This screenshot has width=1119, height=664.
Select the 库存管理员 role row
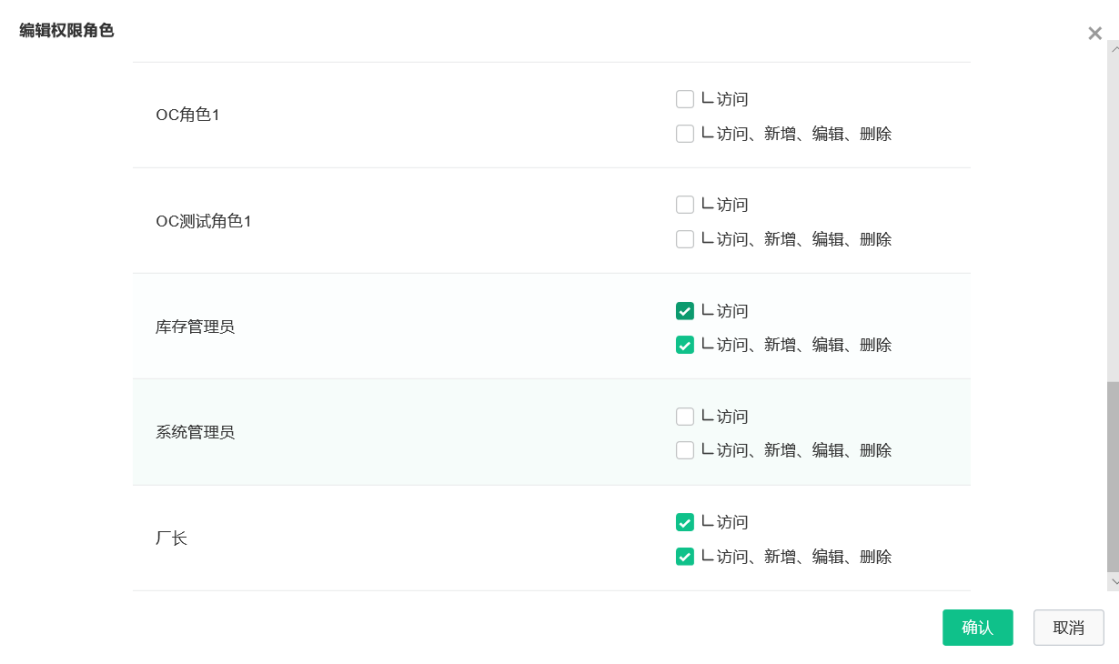coord(551,326)
